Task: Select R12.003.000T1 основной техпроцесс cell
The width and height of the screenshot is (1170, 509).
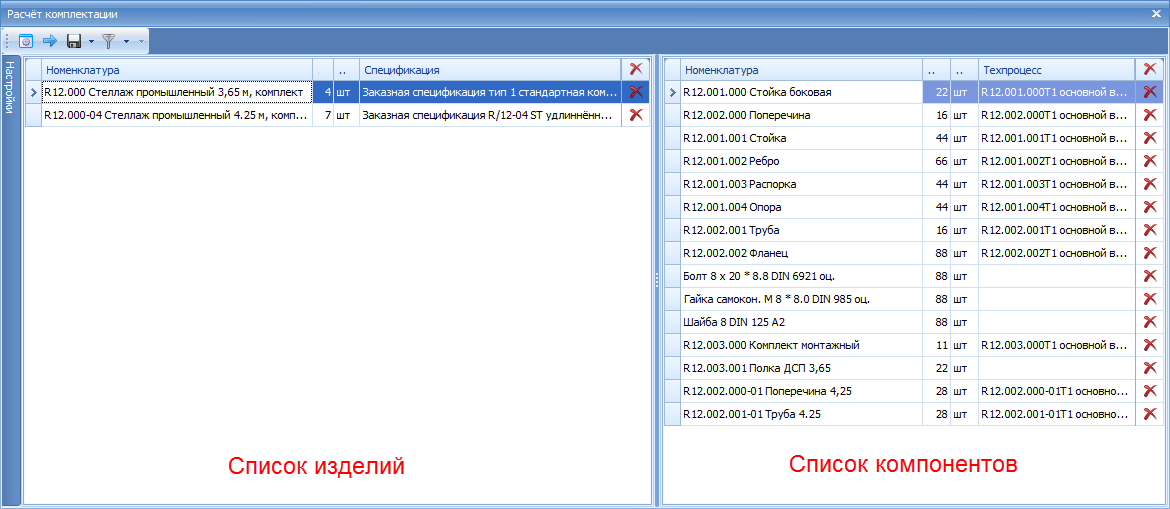Action: 1057,346
